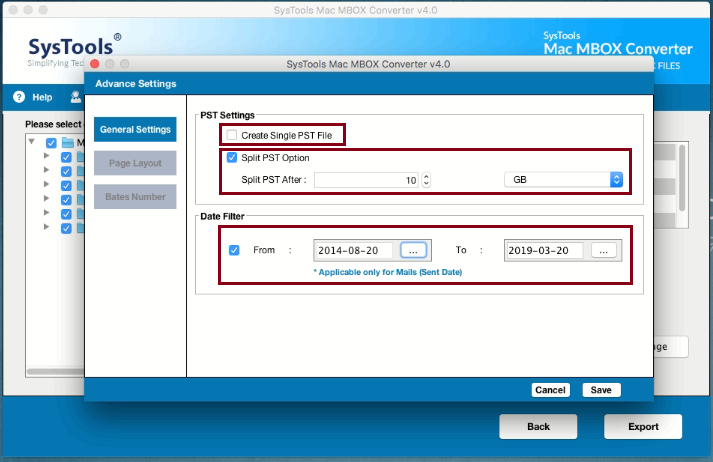Toggle the Date Filter From checkbox
The image size is (713, 462).
234,250
